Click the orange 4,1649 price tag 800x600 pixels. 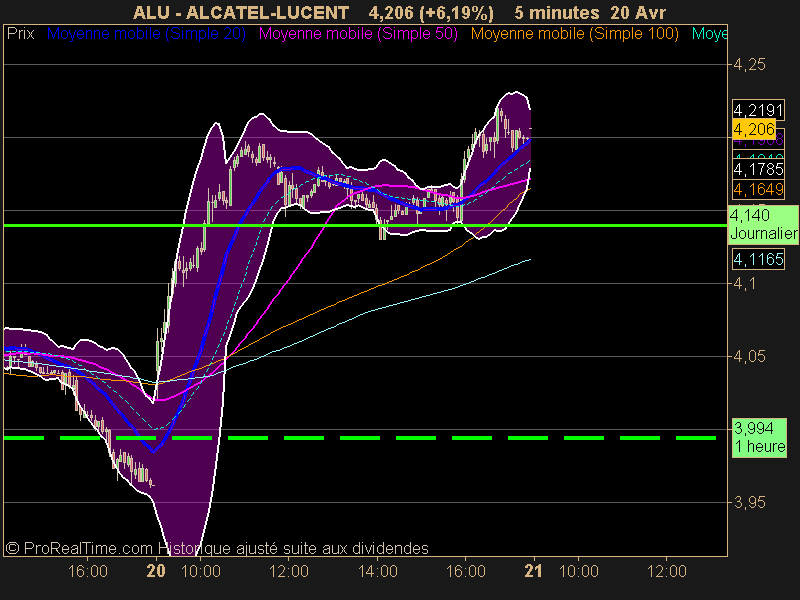[x=758, y=189]
